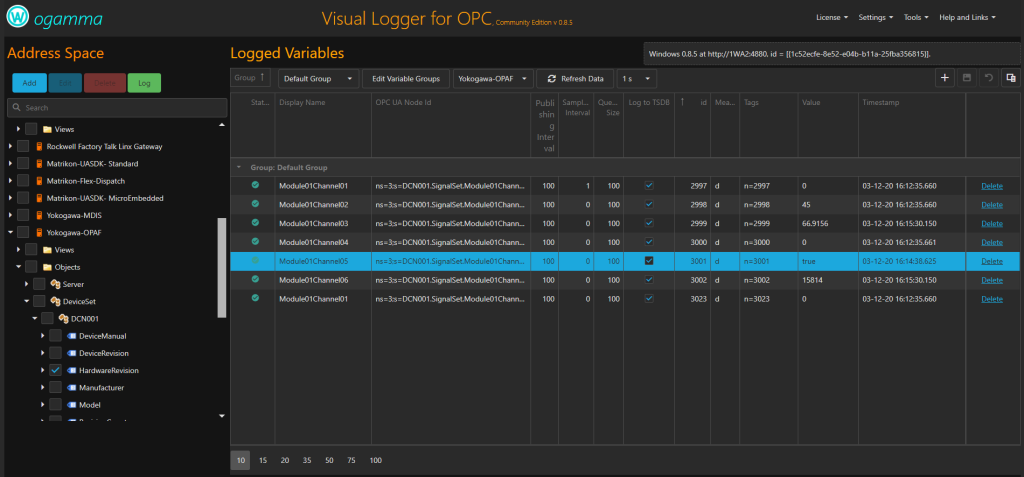Click the plus icon to add variable
The height and width of the screenshot is (477, 1024).
click(x=945, y=78)
